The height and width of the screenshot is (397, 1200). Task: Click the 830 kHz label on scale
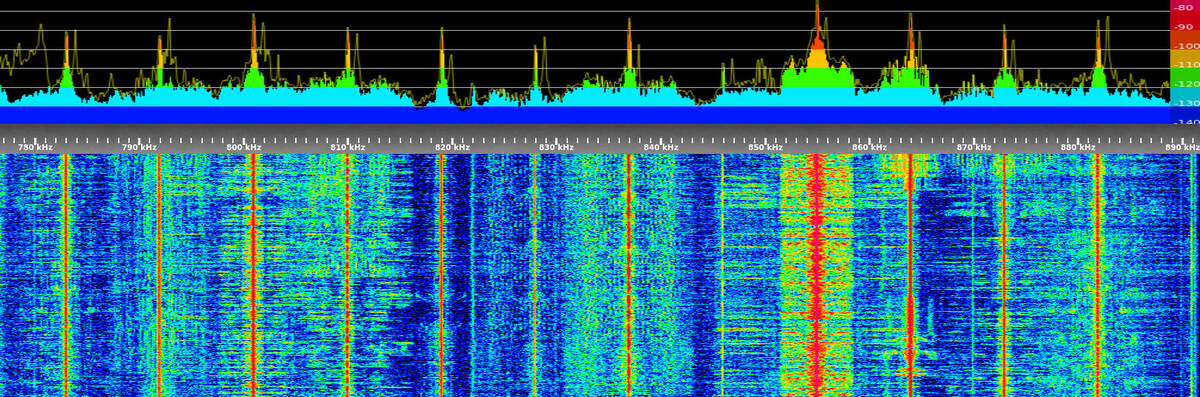coord(557,147)
